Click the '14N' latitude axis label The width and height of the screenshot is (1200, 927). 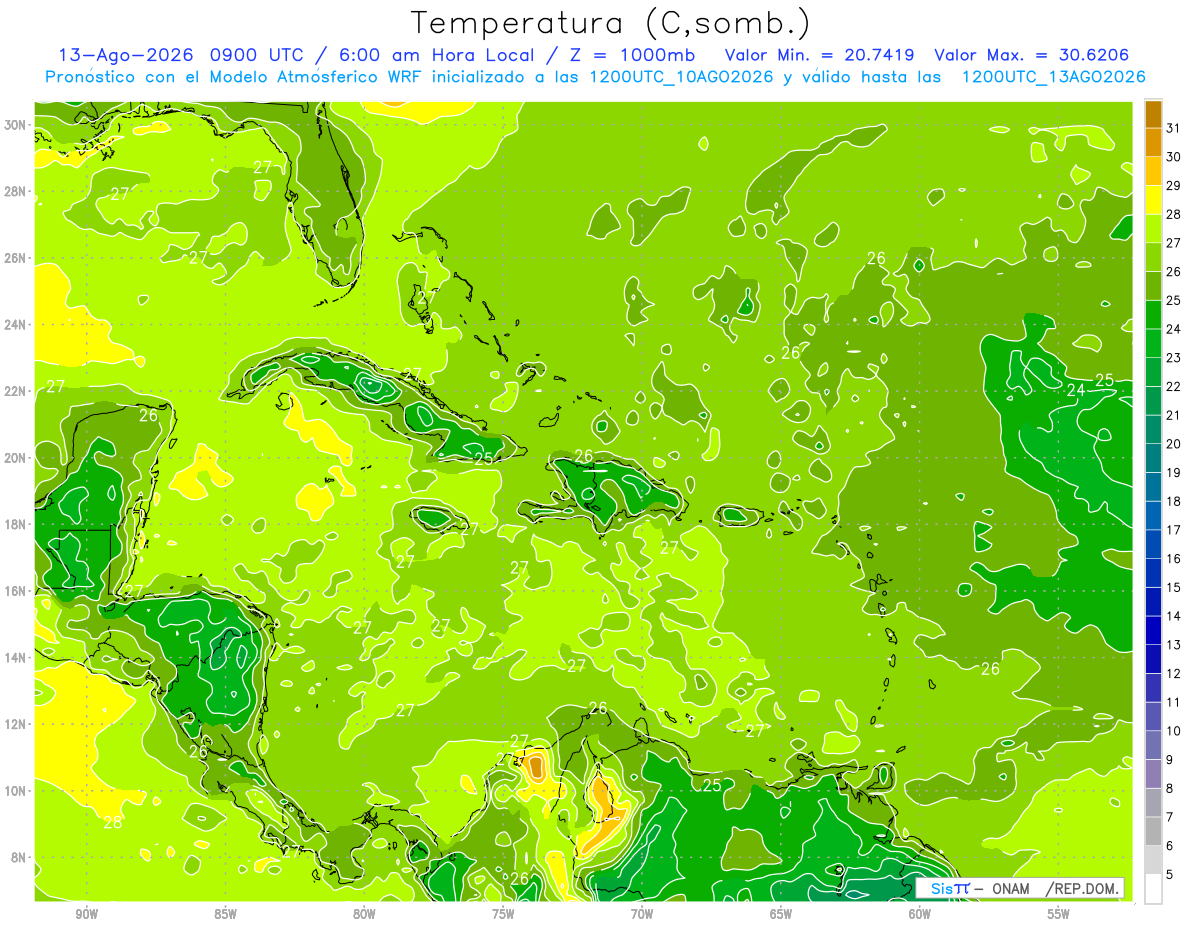[x=16, y=658]
